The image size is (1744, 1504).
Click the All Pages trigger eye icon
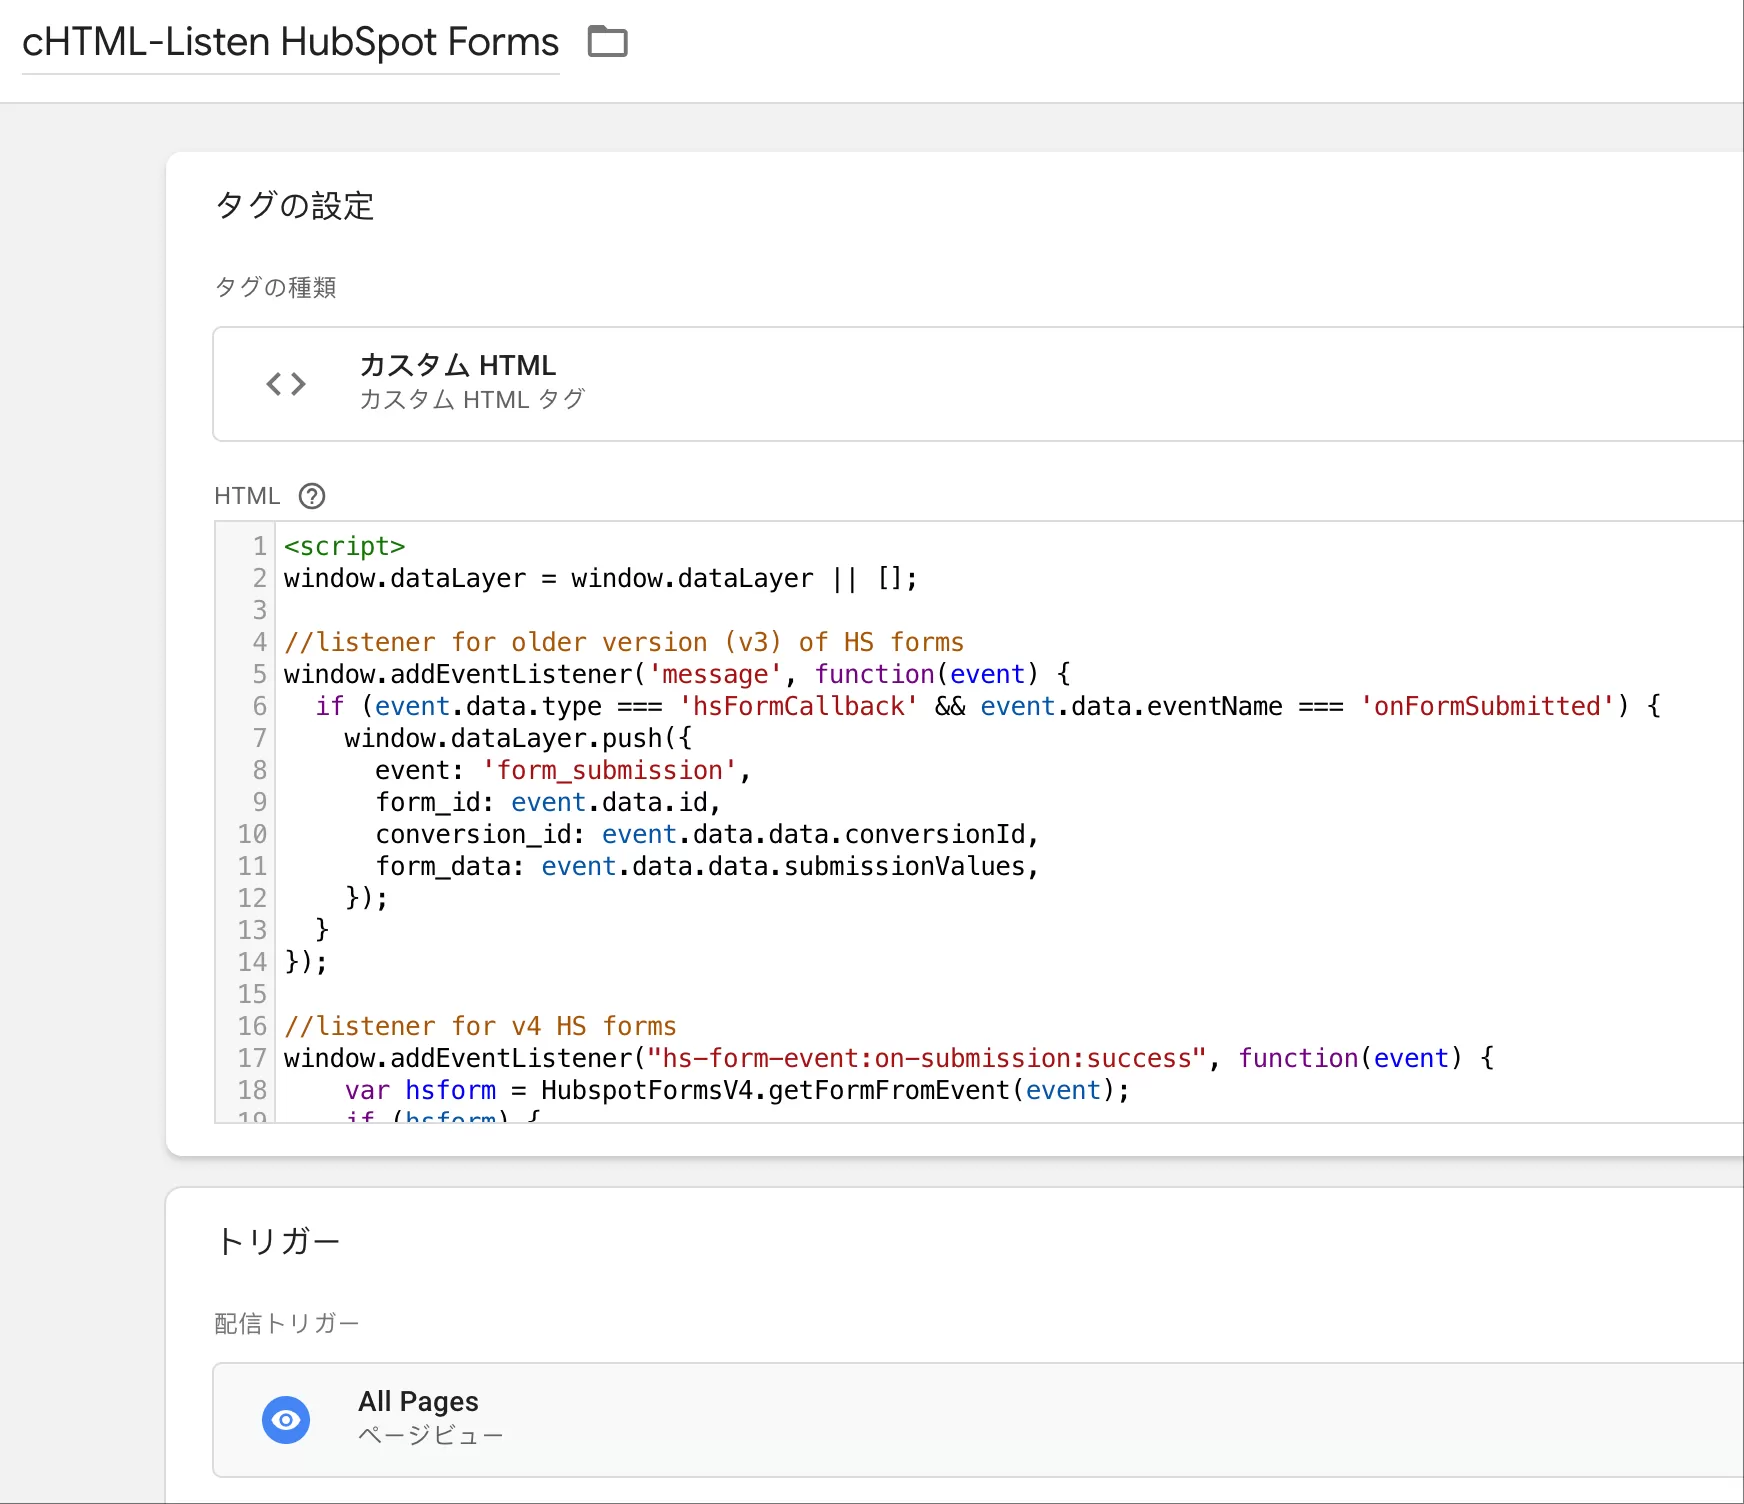click(286, 1420)
